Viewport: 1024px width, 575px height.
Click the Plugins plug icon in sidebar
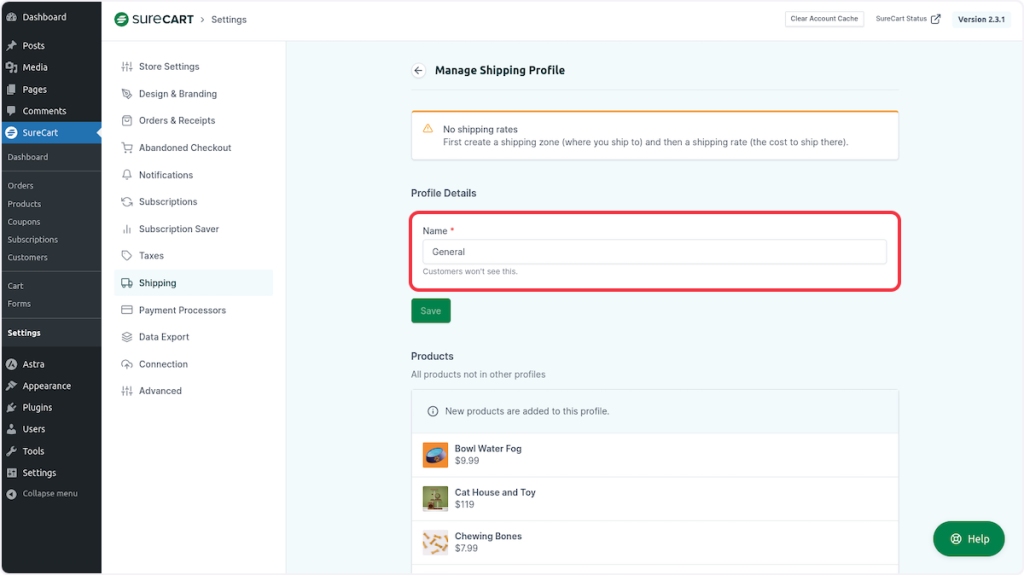point(12,408)
